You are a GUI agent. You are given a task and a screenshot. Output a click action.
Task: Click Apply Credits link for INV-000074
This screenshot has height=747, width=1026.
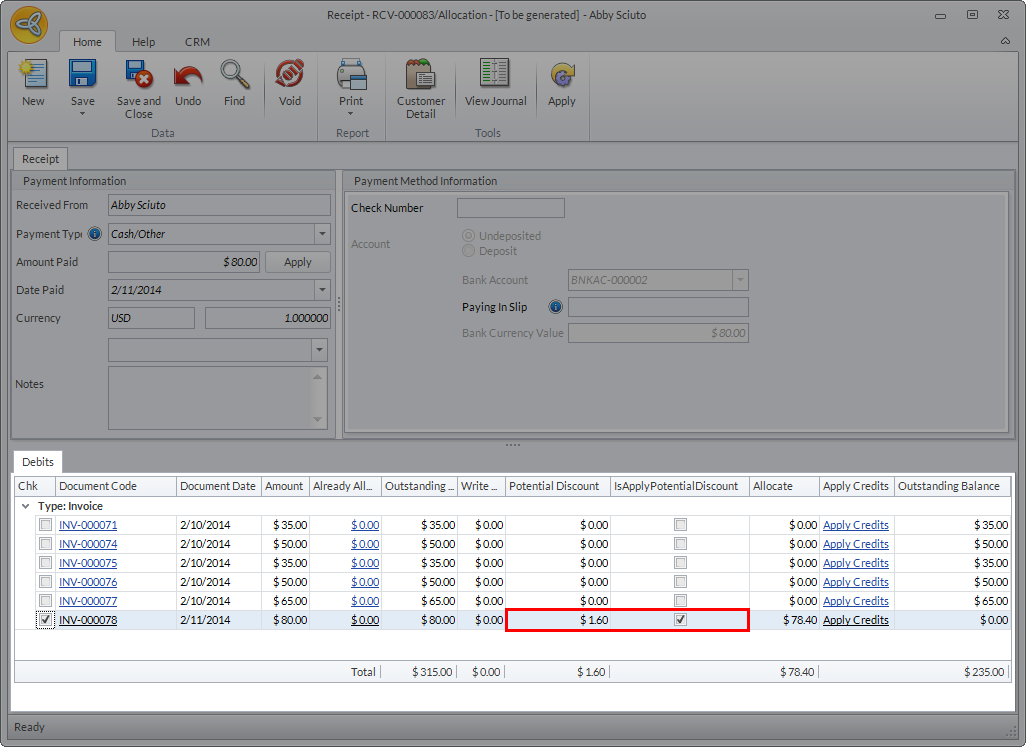(x=855, y=544)
